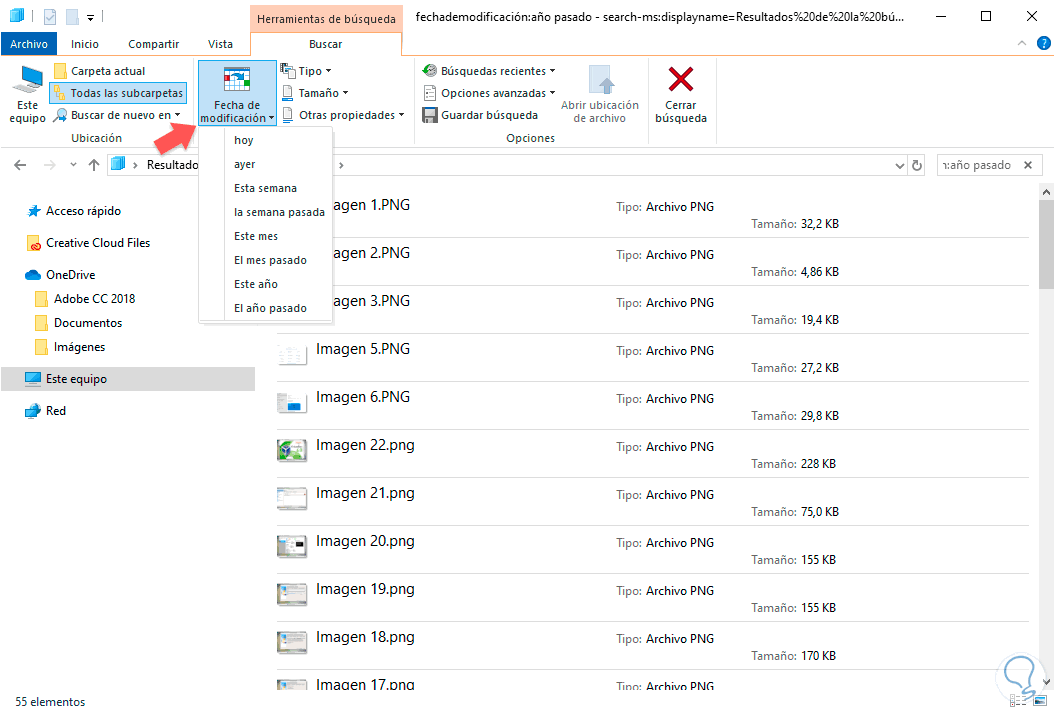
Task: Click scrollbar up arrow
Action: point(1046,192)
